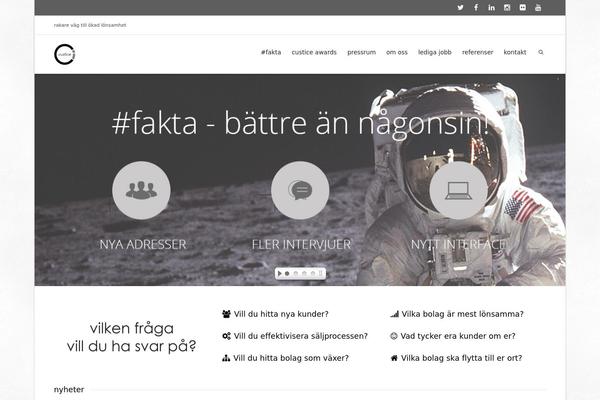Click the laptop circle icon

tap(458, 190)
